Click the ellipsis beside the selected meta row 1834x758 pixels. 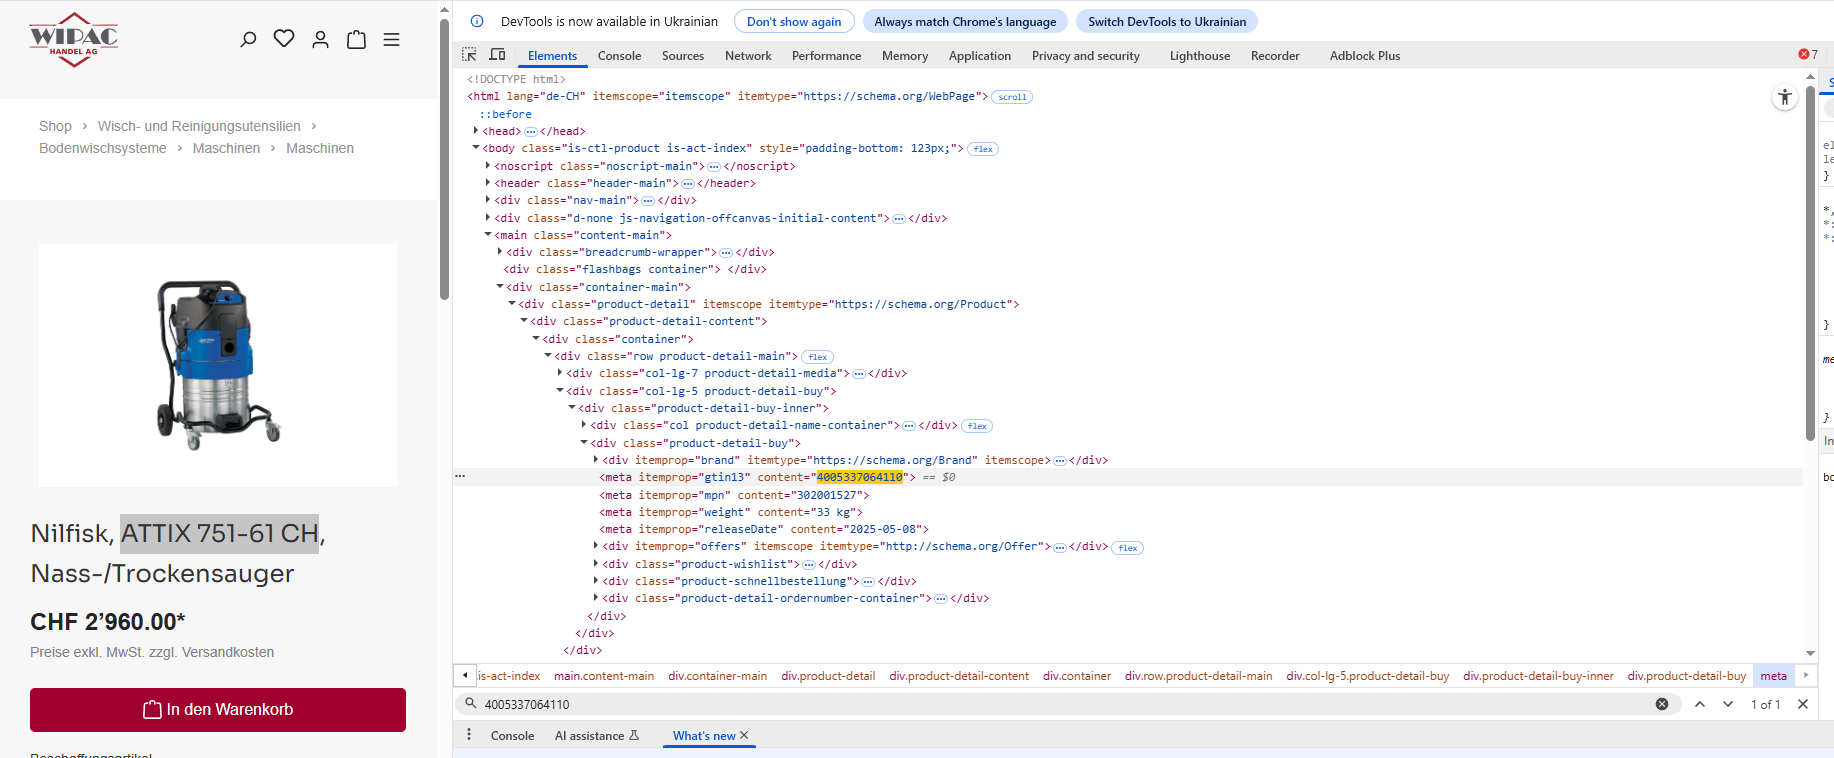point(460,477)
